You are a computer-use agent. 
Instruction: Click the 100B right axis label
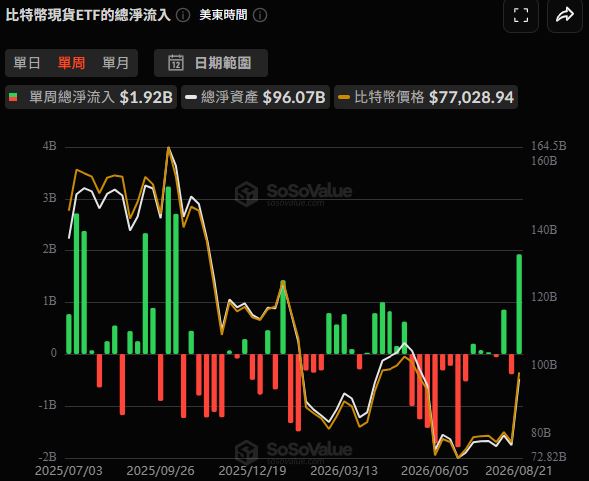coord(544,365)
